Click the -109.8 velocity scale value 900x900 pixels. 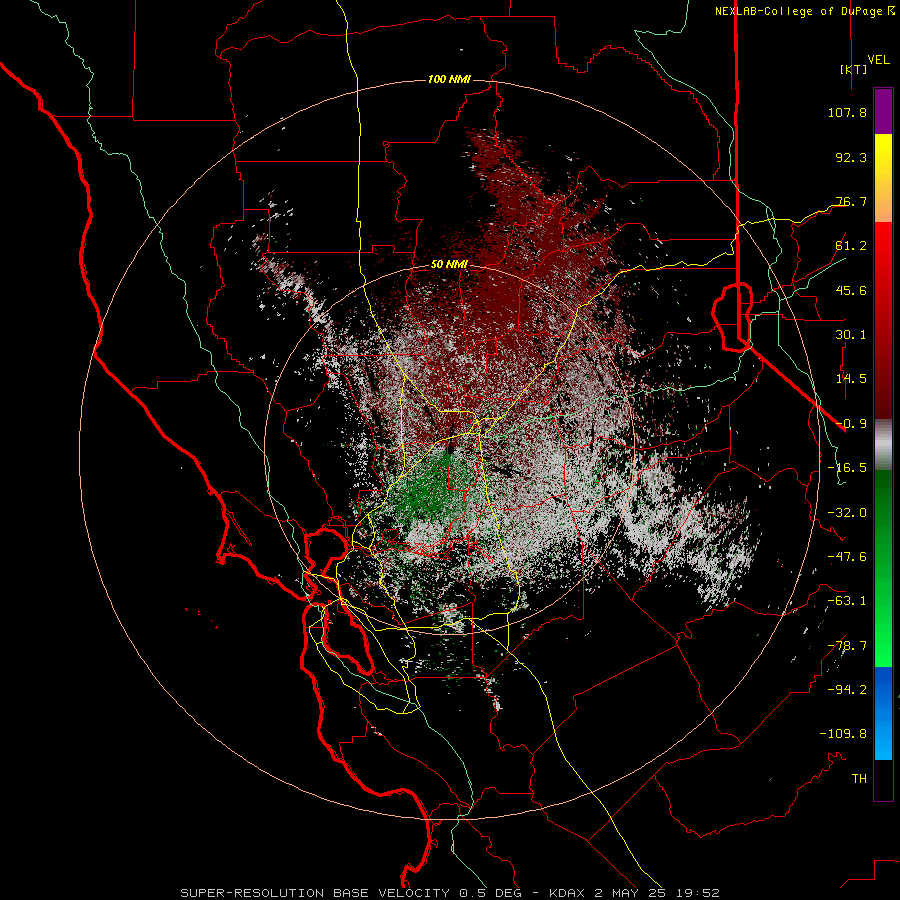[x=843, y=734]
